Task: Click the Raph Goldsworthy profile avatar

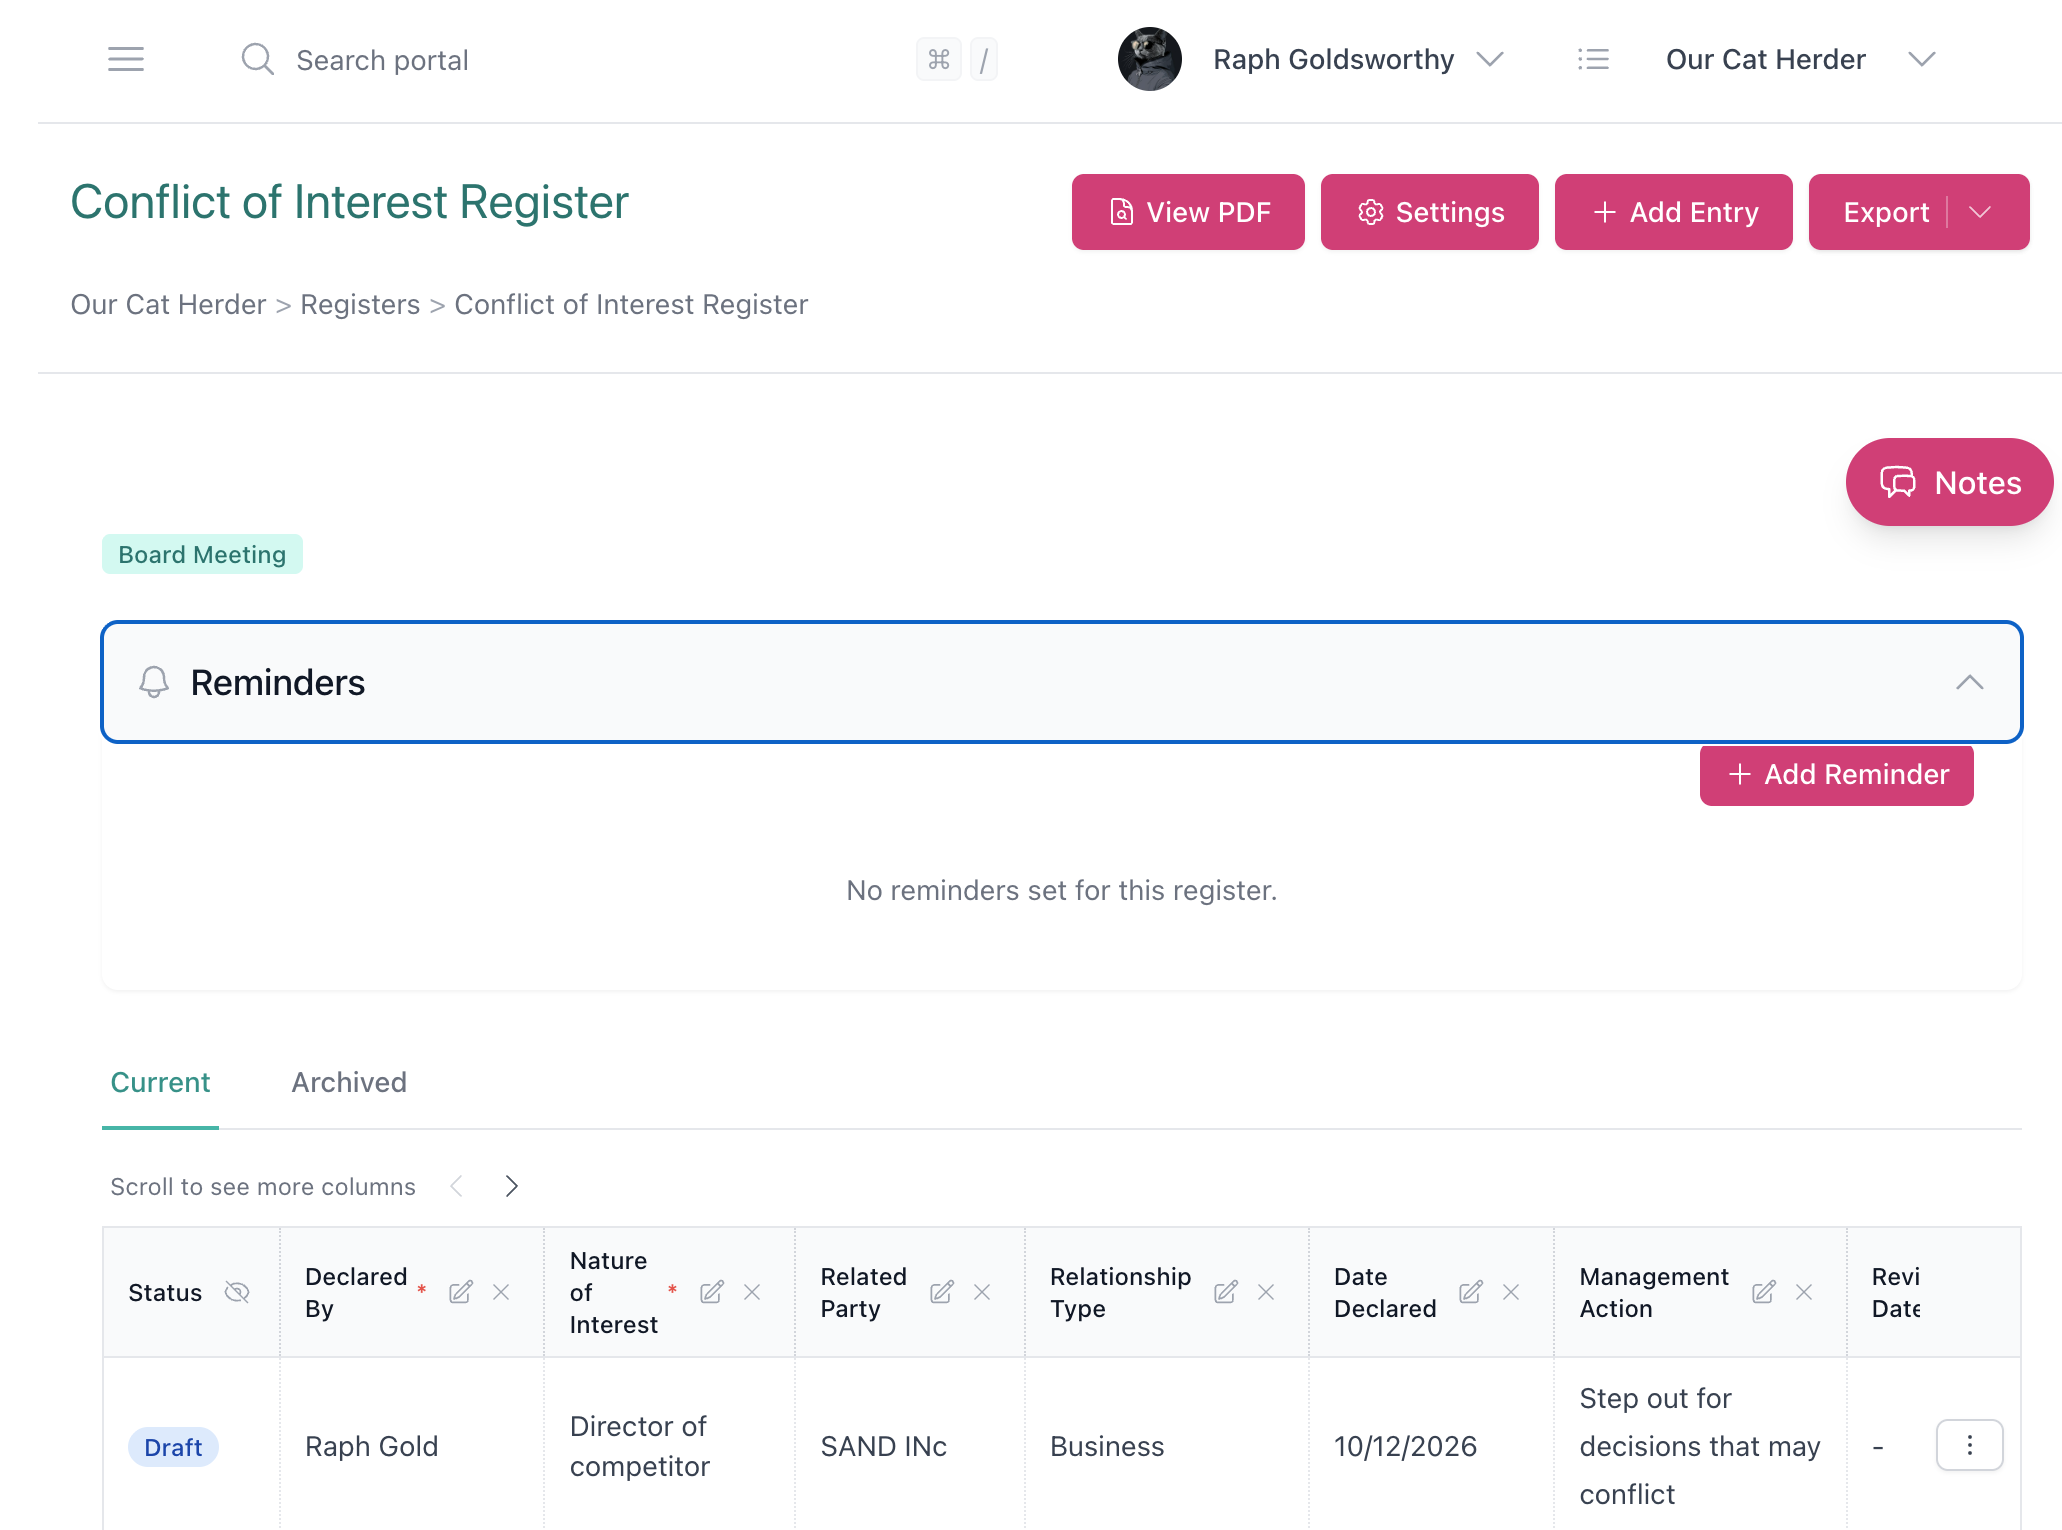Action: pos(1149,60)
